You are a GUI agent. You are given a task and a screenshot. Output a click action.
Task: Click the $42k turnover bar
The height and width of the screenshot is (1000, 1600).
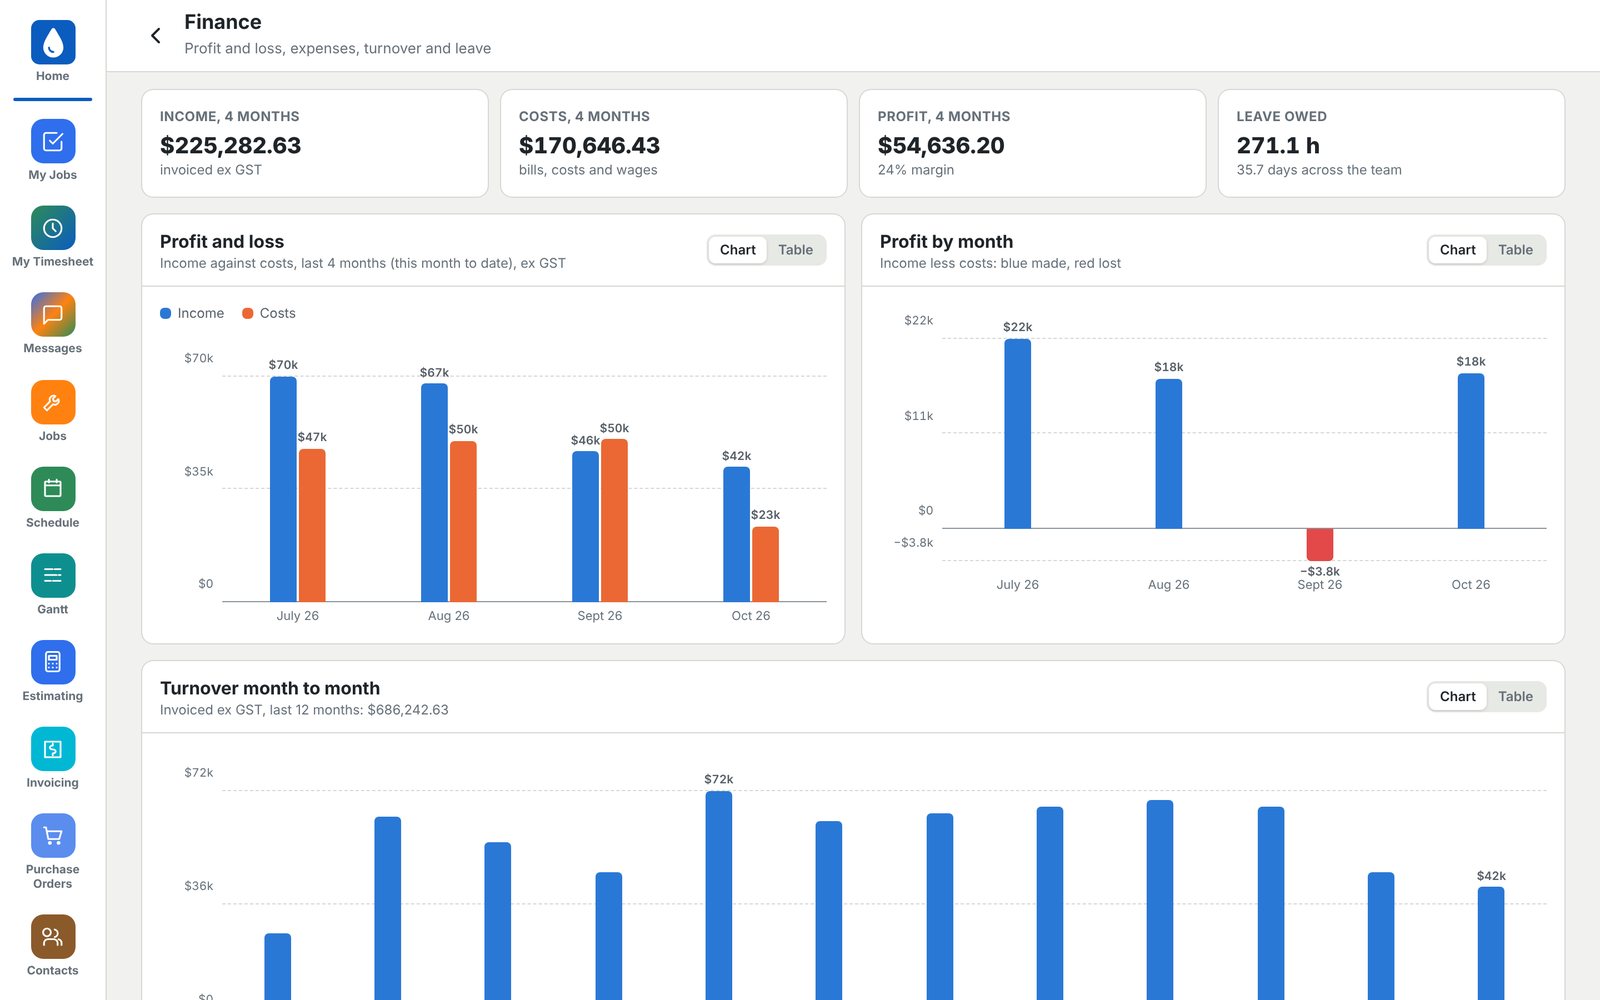pyautogui.click(x=1491, y=943)
